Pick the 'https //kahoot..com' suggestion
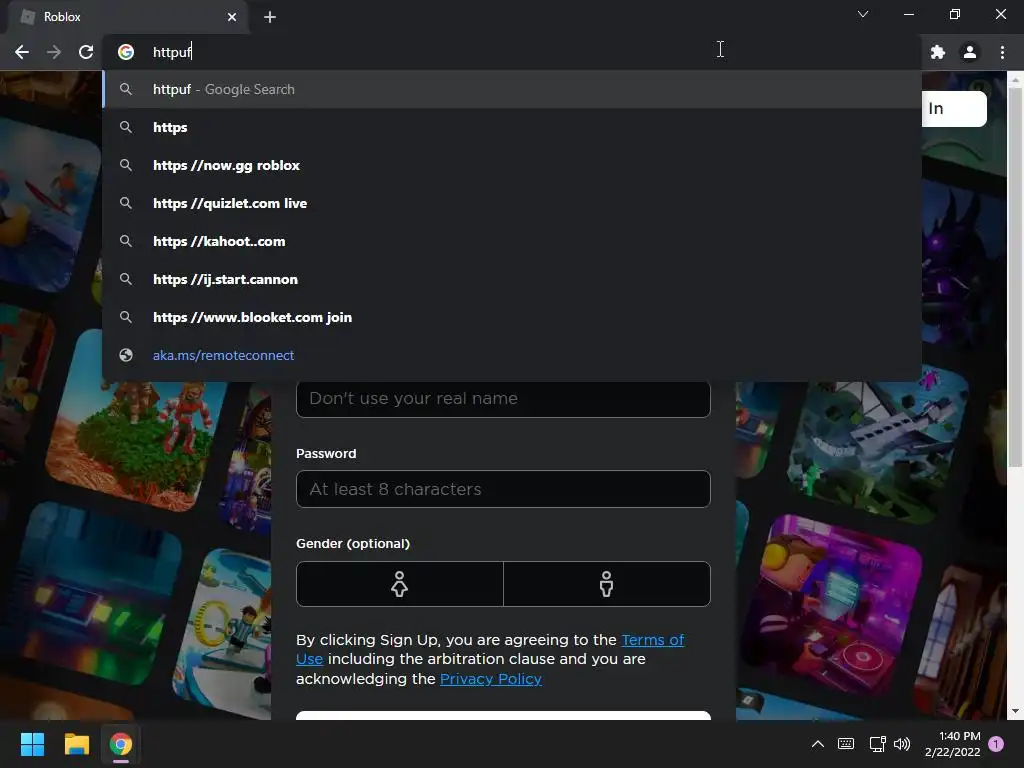 click(x=512, y=241)
